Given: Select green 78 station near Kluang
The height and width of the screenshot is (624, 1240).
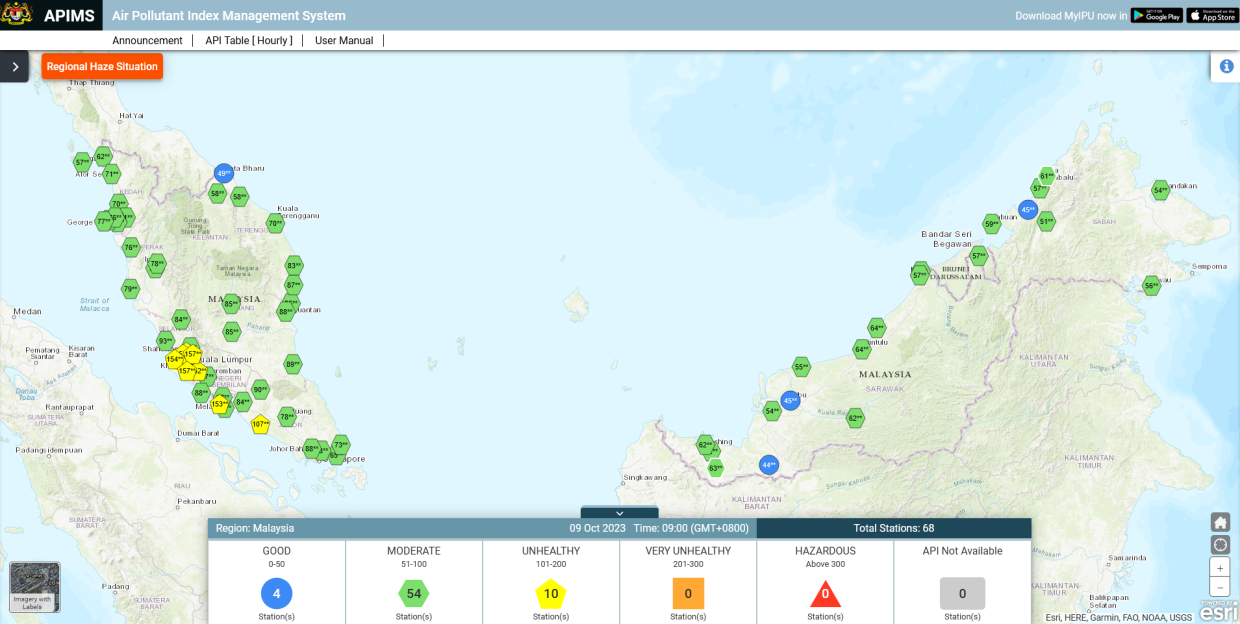Looking at the screenshot, I should tap(287, 416).
